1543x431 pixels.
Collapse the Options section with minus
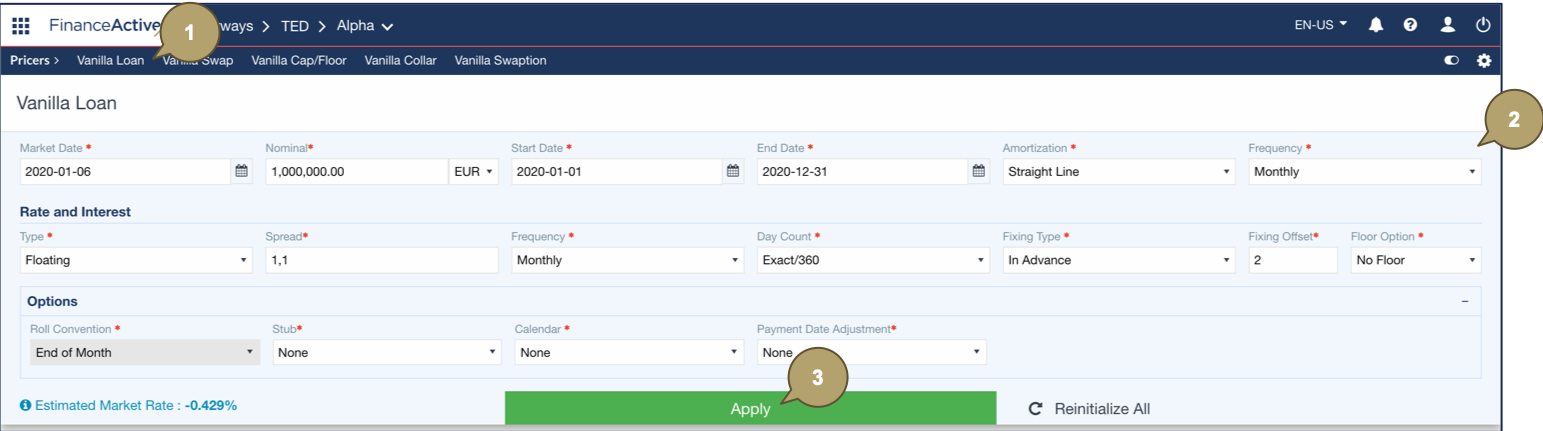1465,301
